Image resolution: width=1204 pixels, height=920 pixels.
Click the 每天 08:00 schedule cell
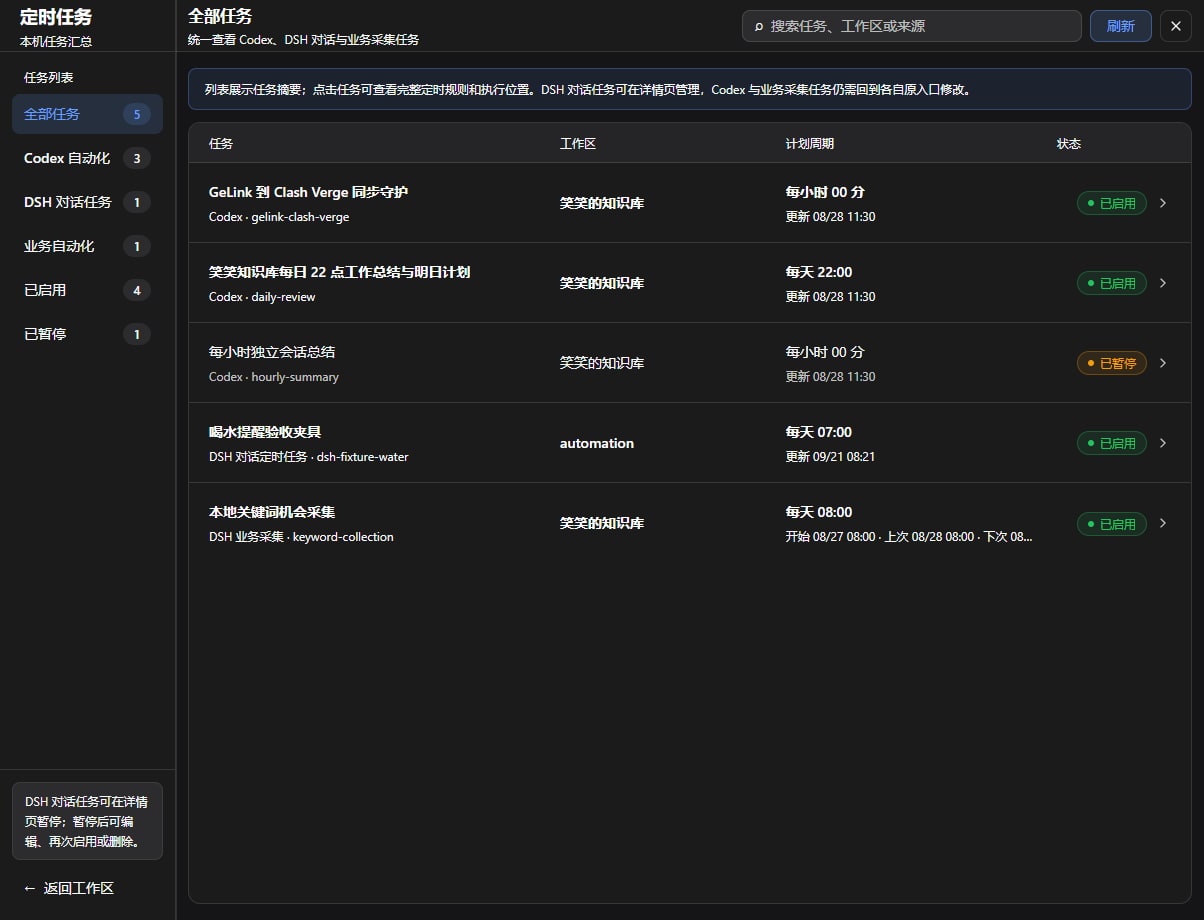(x=819, y=512)
